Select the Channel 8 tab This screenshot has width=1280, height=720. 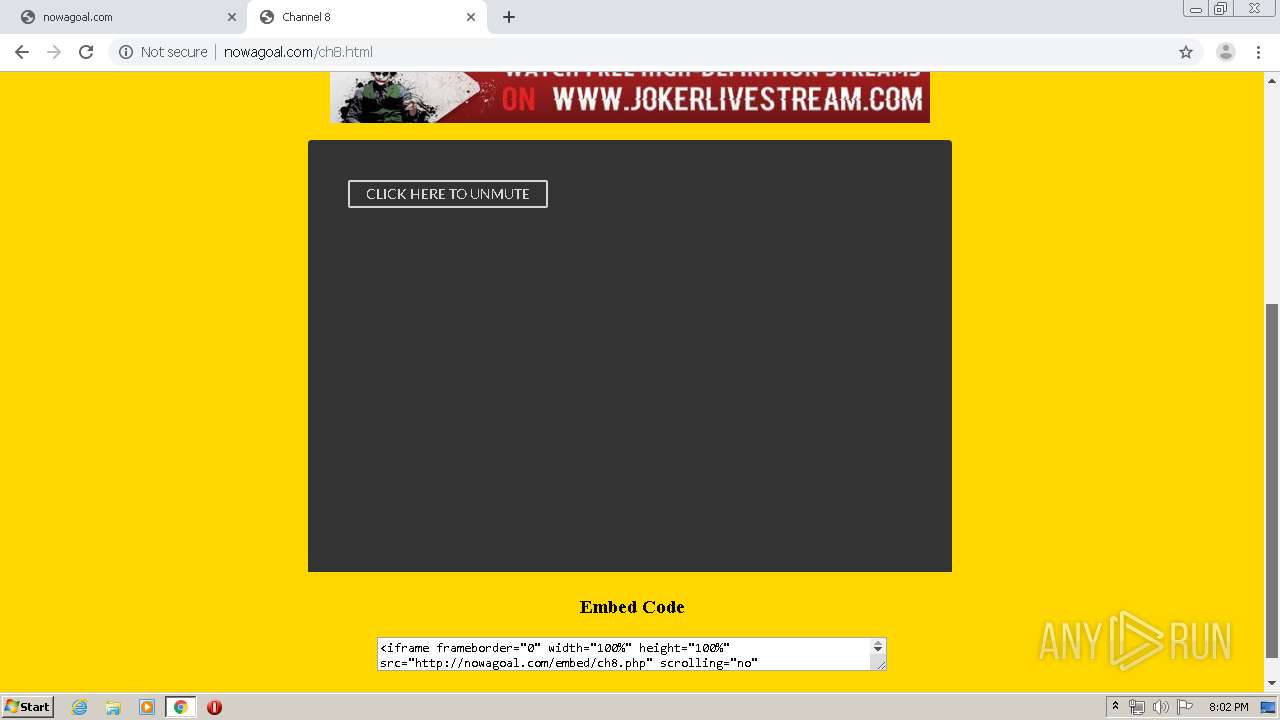coord(366,17)
